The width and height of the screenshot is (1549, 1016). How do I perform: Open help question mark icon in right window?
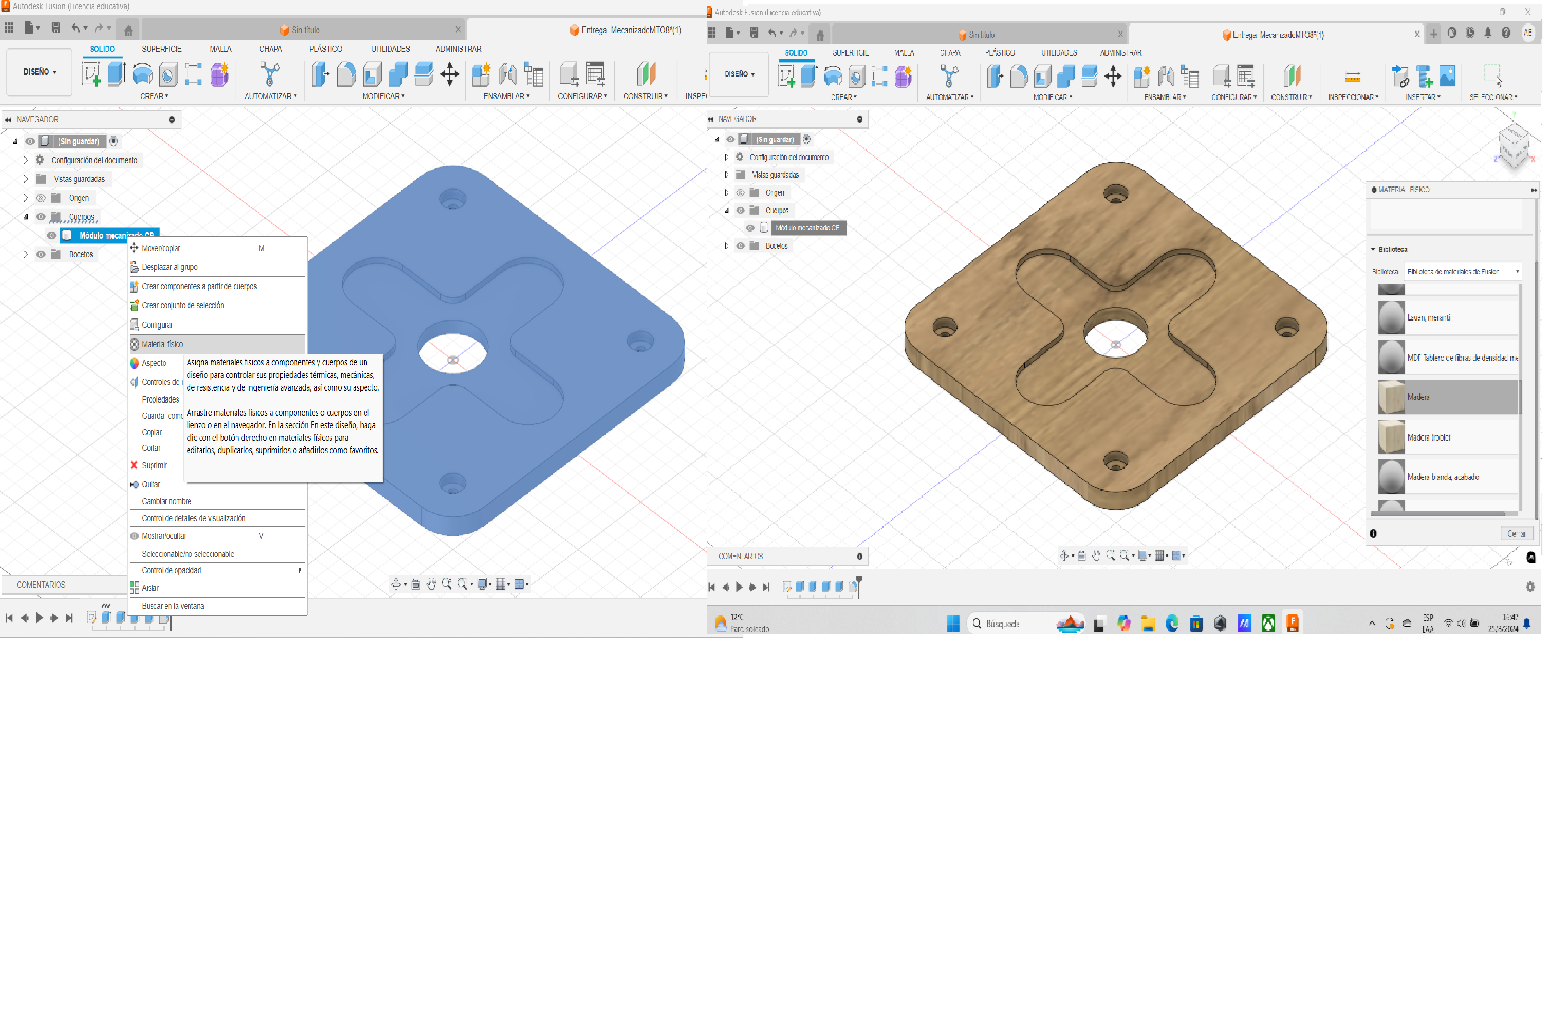1506,33
